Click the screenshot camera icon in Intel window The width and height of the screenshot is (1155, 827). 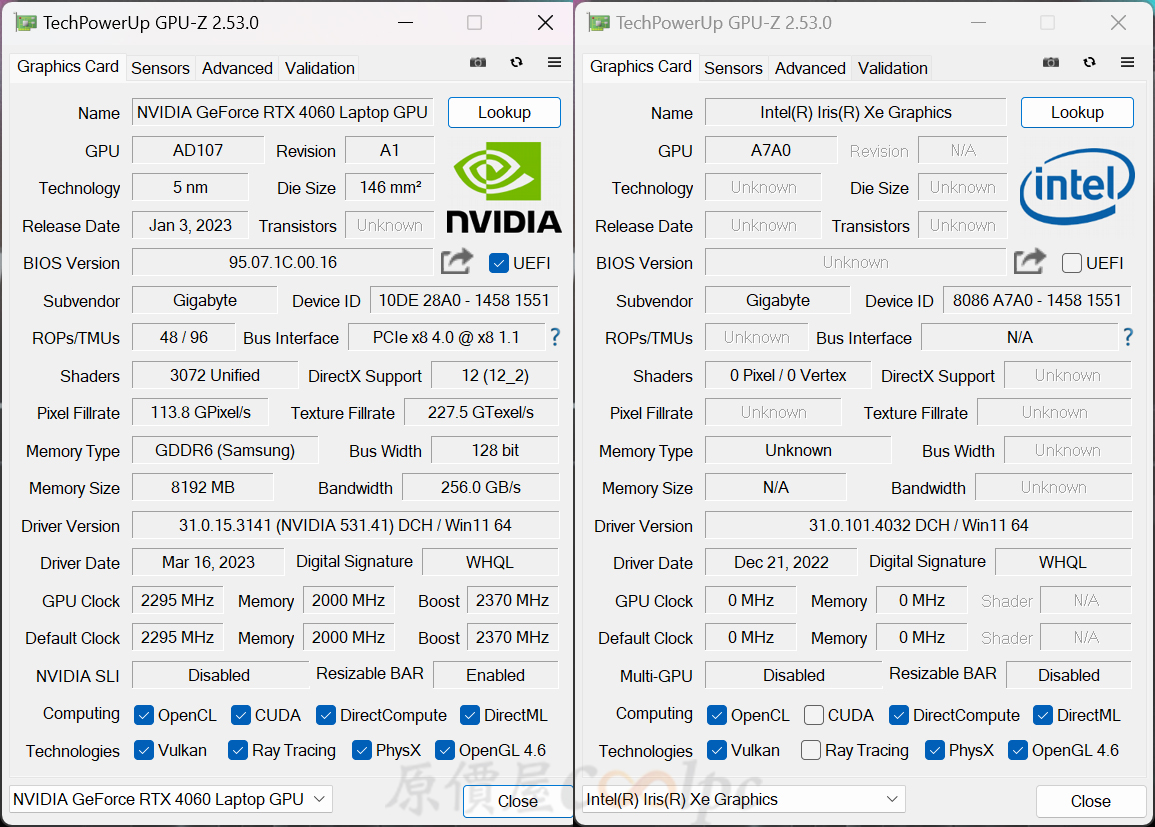tap(1051, 63)
